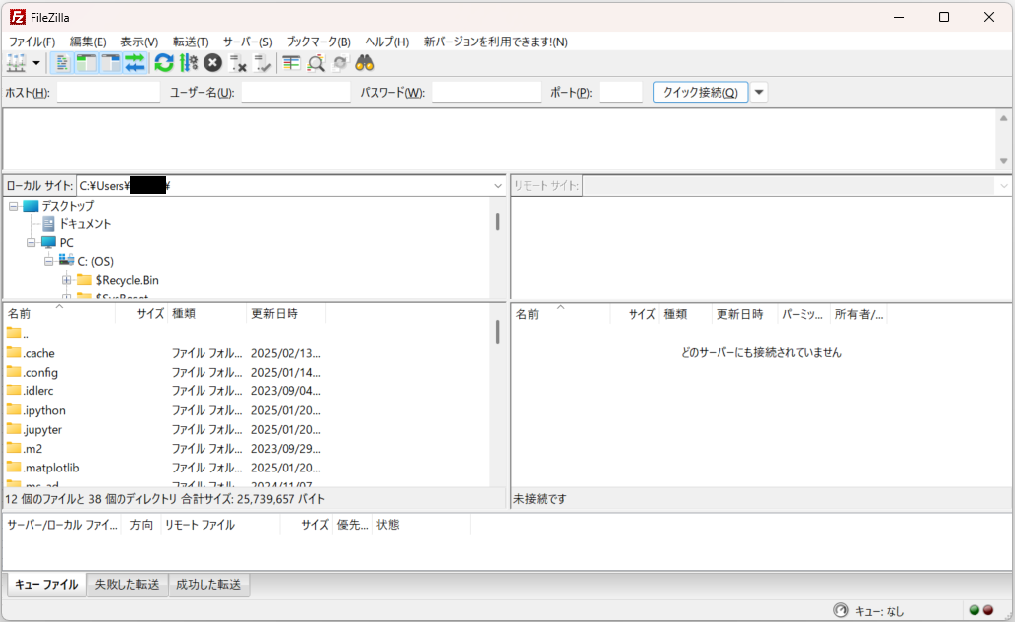Screen dimensions: 1015x622
Task: Toggle processing of the transfer queue
Action: (x=189, y=63)
